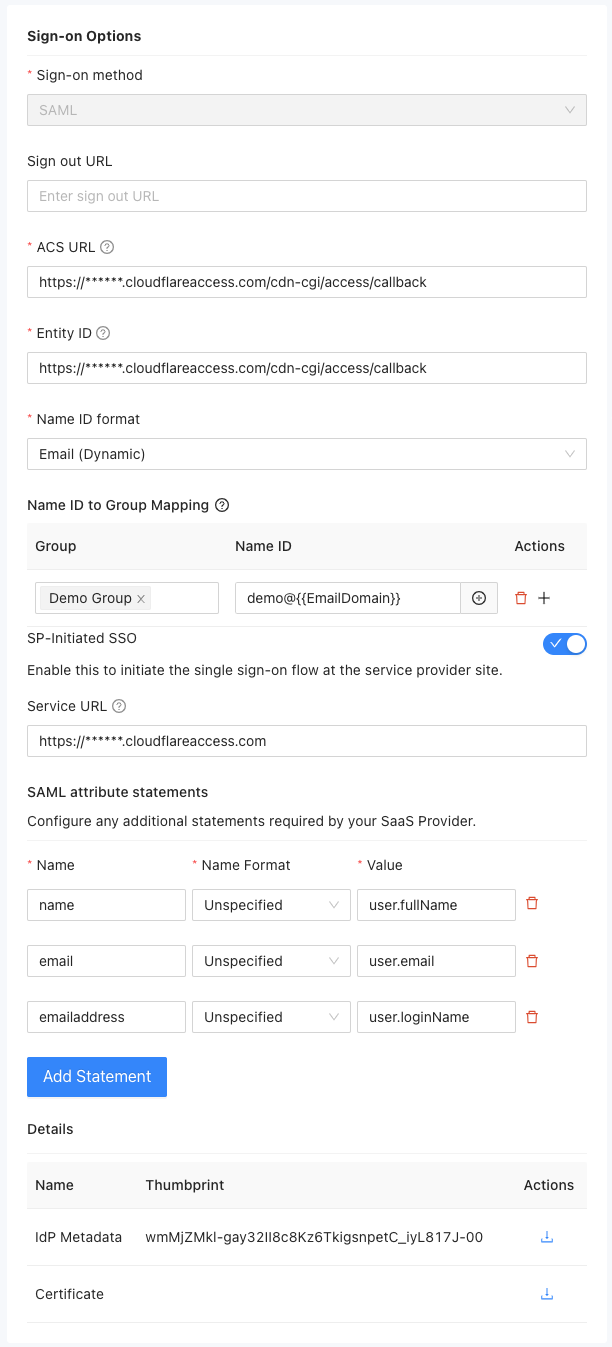The width and height of the screenshot is (612, 1347).
Task: Click the 'SP-Initiated SSO' label
Action: click(x=82, y=637)
